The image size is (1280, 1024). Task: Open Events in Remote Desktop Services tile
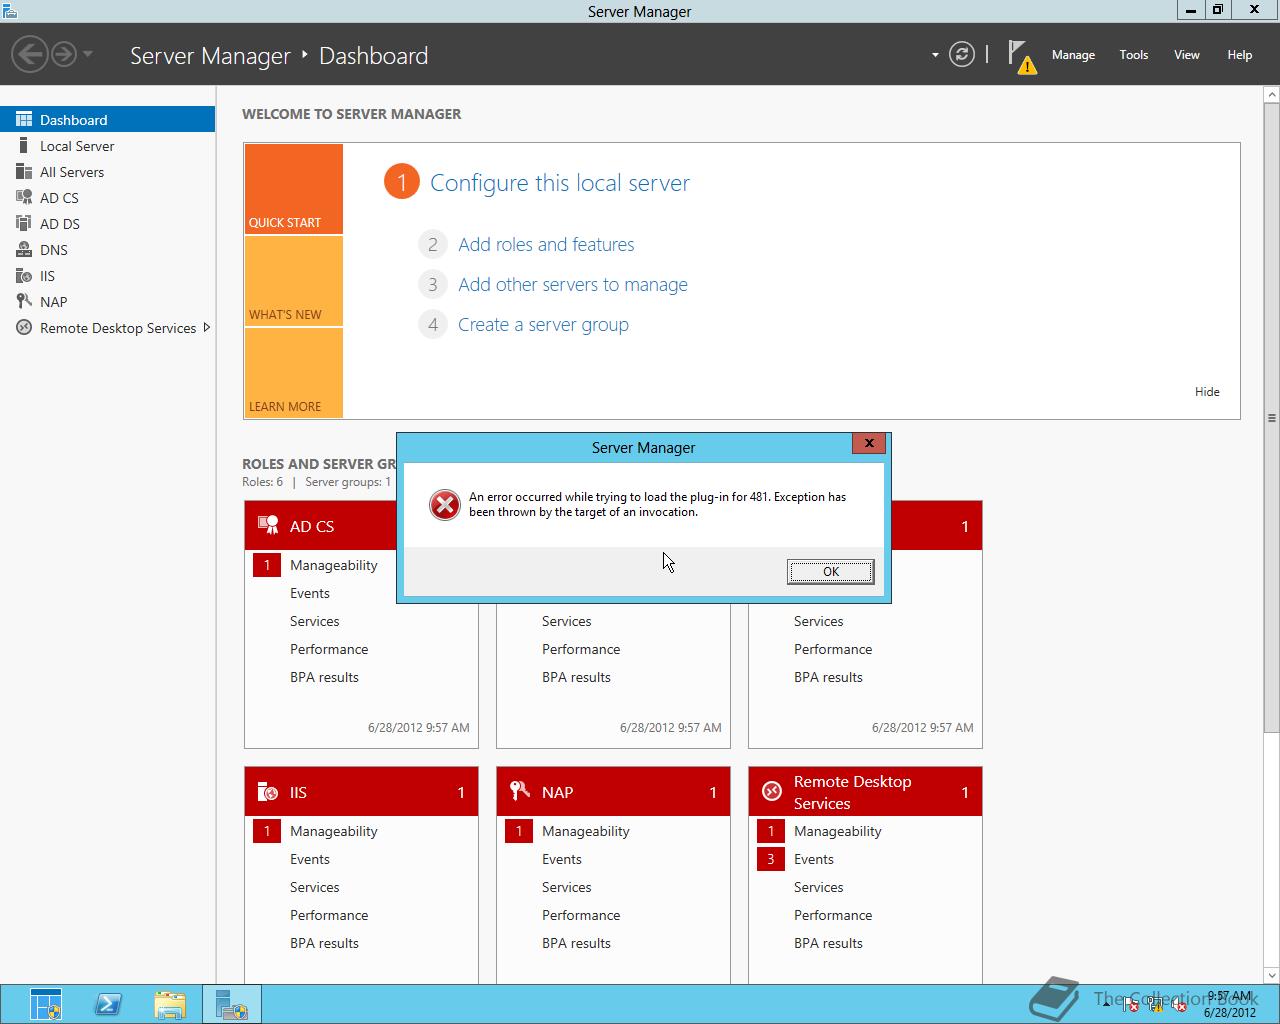[x=814, y=859]
